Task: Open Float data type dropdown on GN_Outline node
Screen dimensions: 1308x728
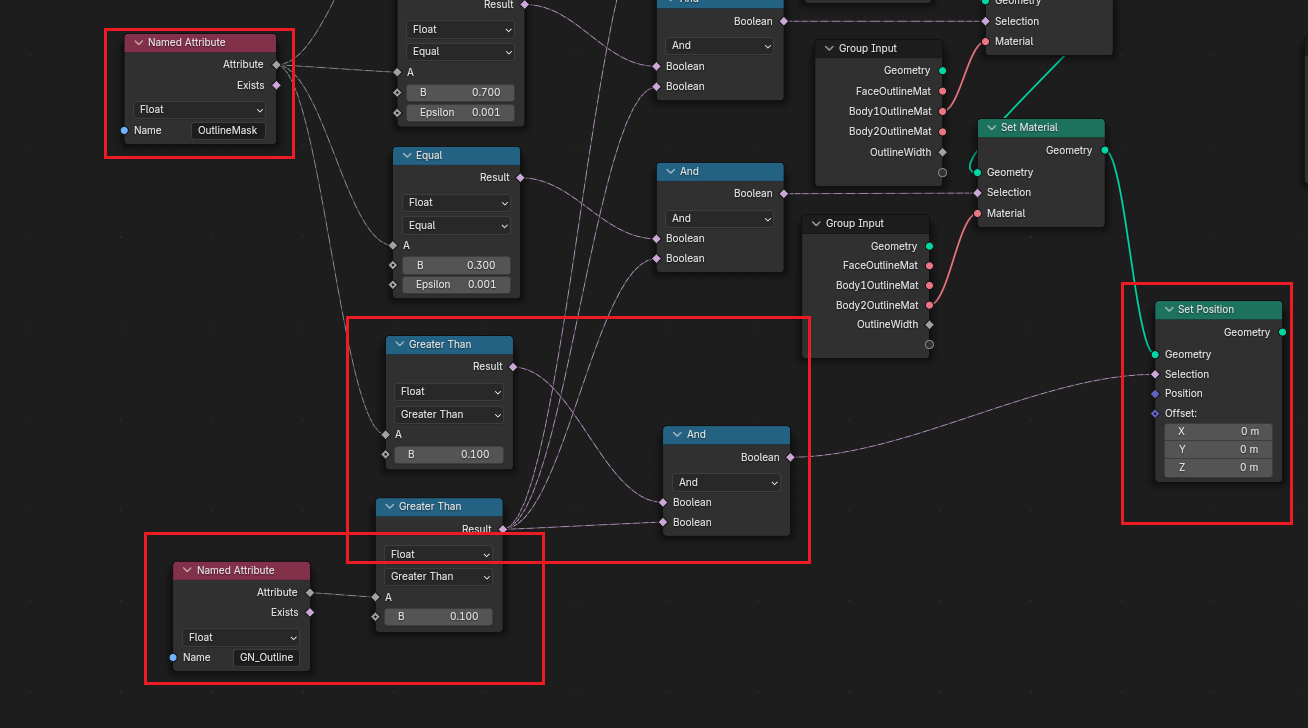Action: point(241,637)
